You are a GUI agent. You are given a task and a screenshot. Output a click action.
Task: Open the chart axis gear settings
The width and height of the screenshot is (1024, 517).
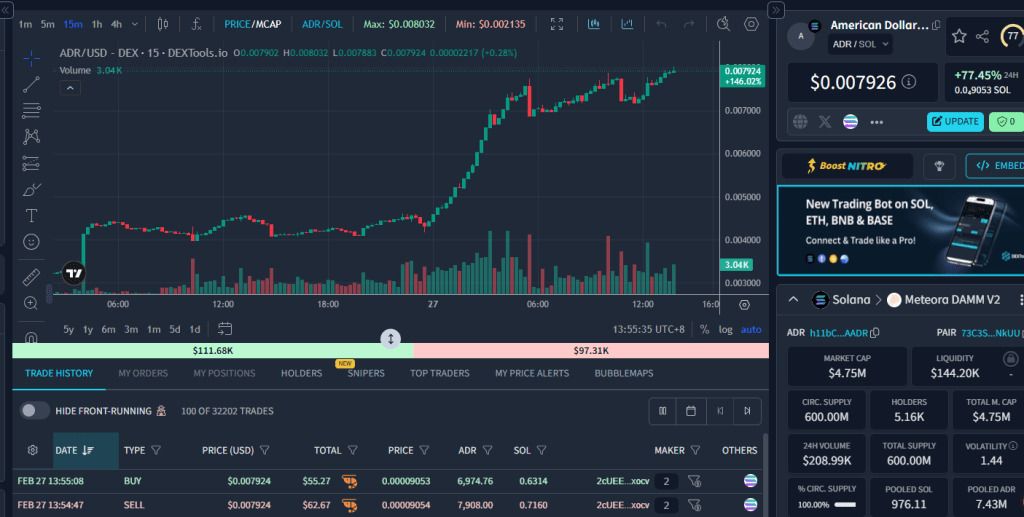click(744, 305)
